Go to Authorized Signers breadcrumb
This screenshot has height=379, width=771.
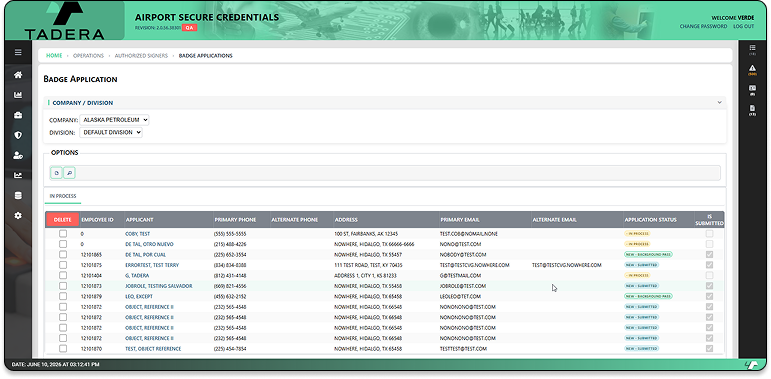pos(141,56)
